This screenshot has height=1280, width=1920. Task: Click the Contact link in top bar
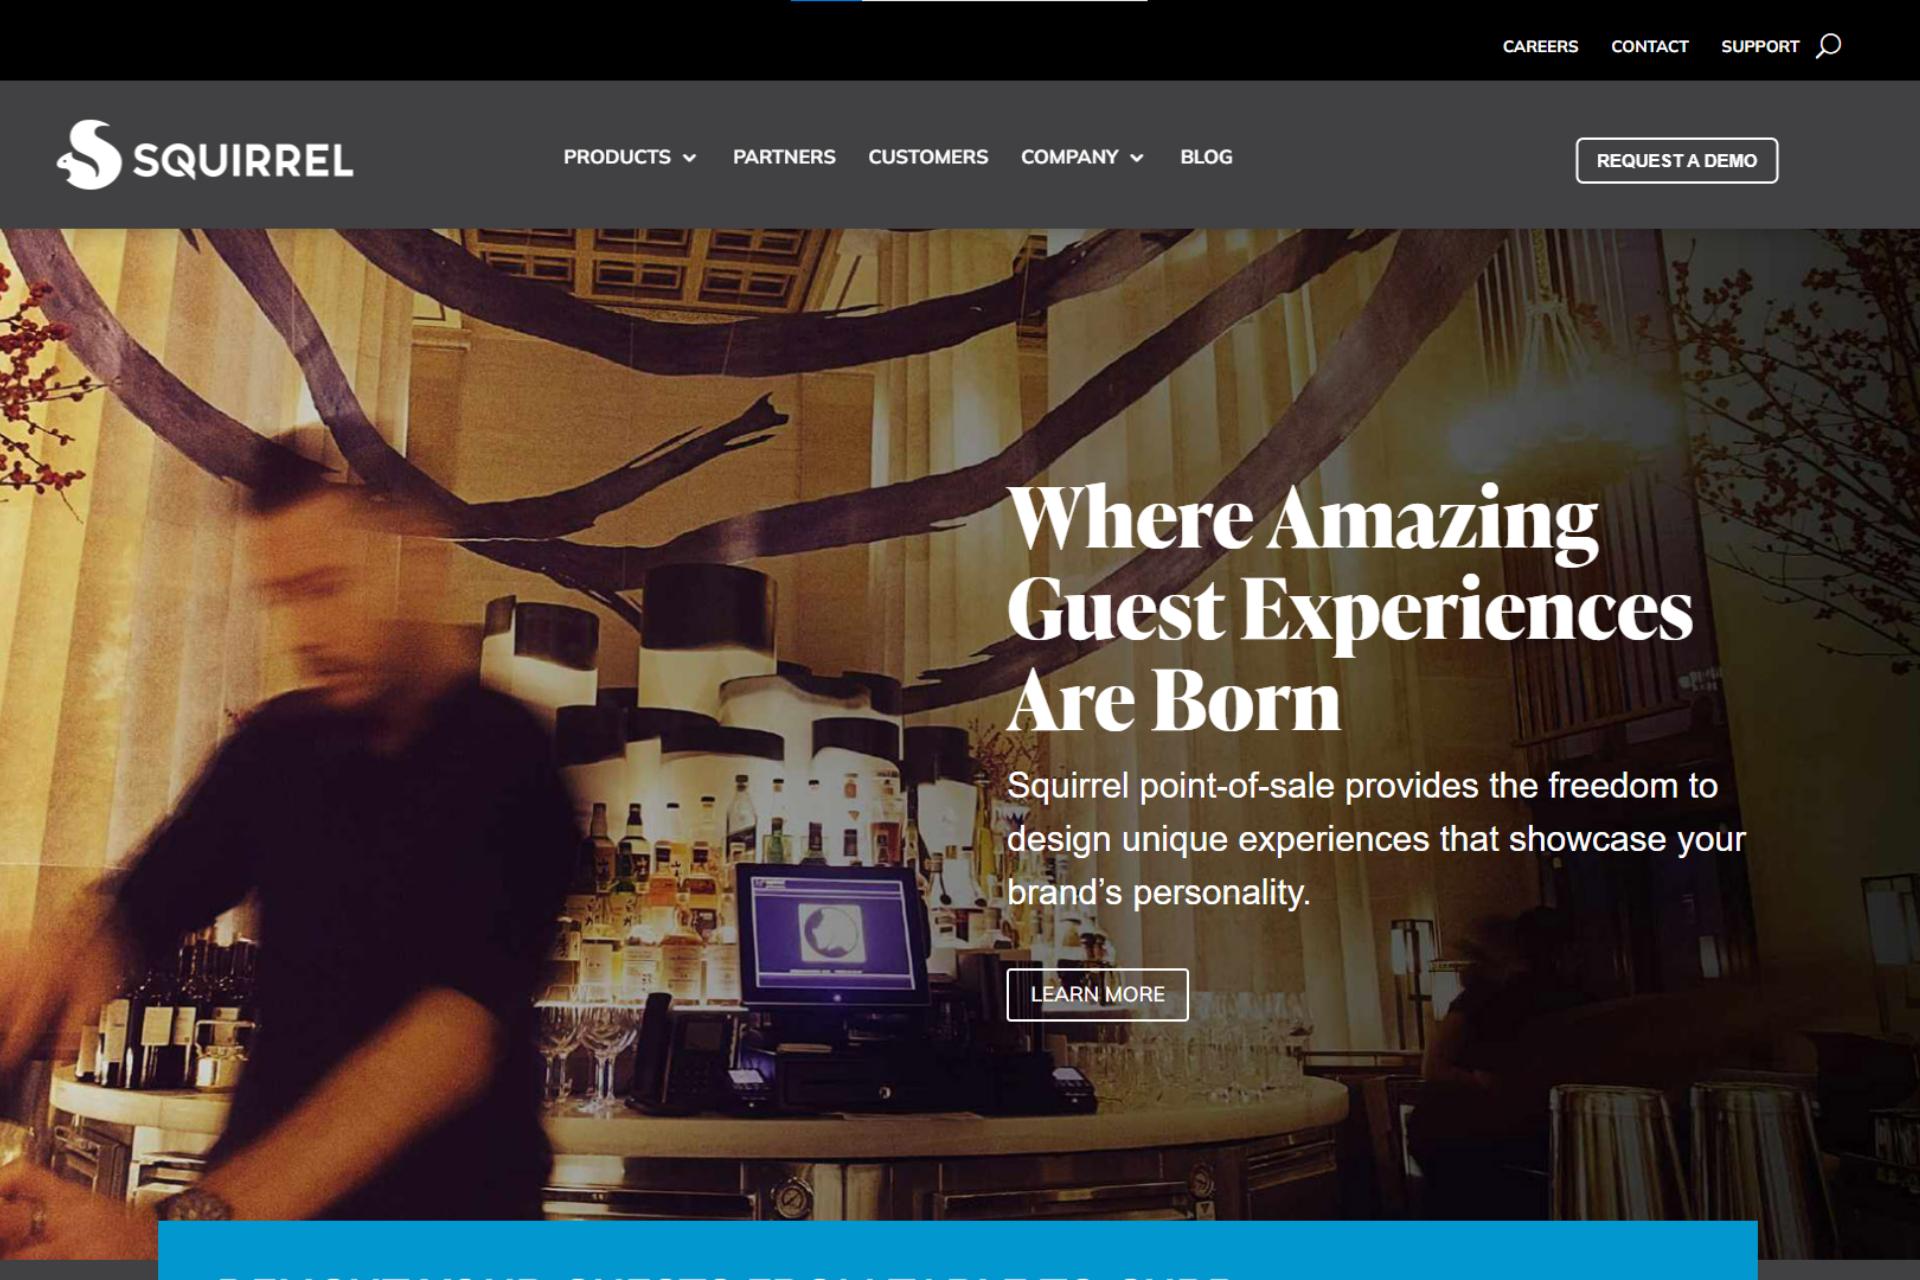click(1649, 46)
